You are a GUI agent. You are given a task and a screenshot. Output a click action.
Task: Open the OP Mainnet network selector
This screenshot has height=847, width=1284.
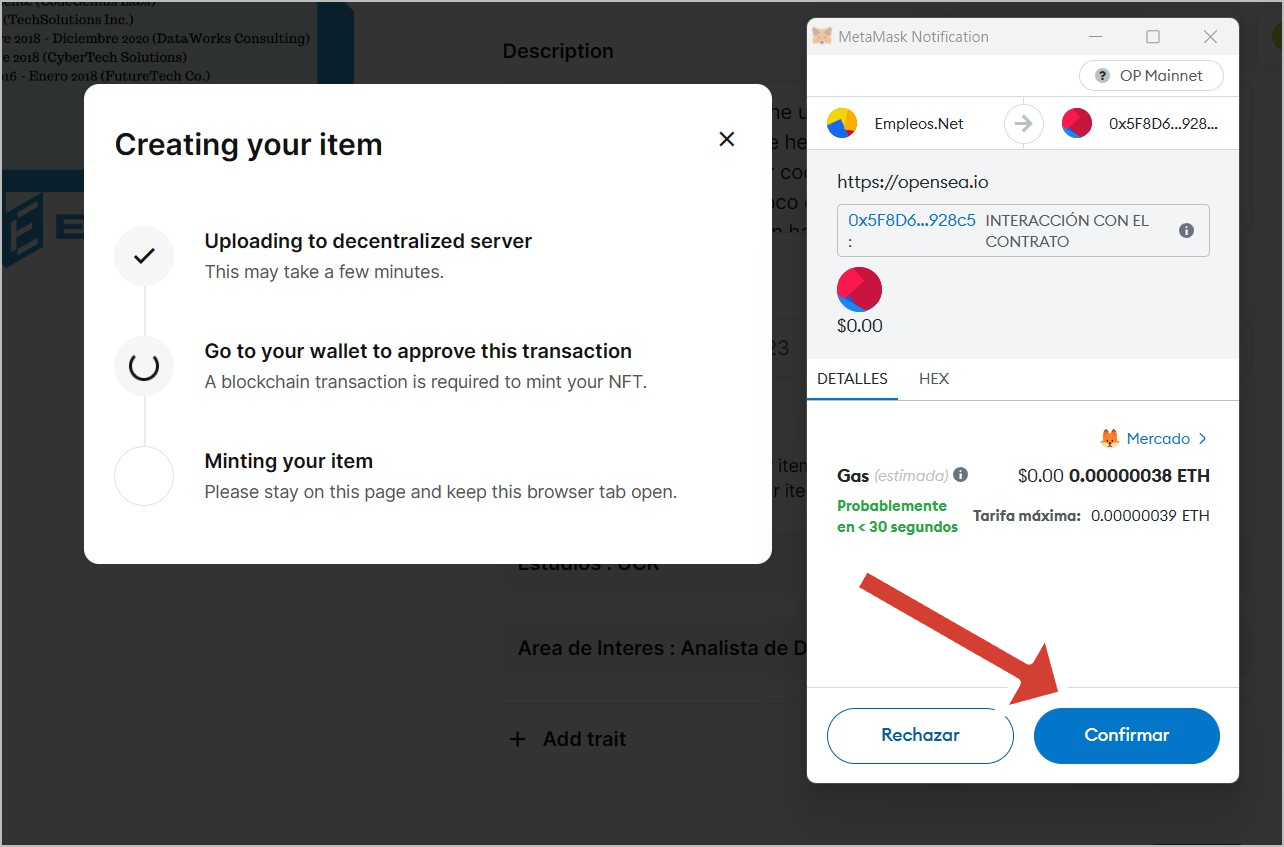click(1153, 76)
